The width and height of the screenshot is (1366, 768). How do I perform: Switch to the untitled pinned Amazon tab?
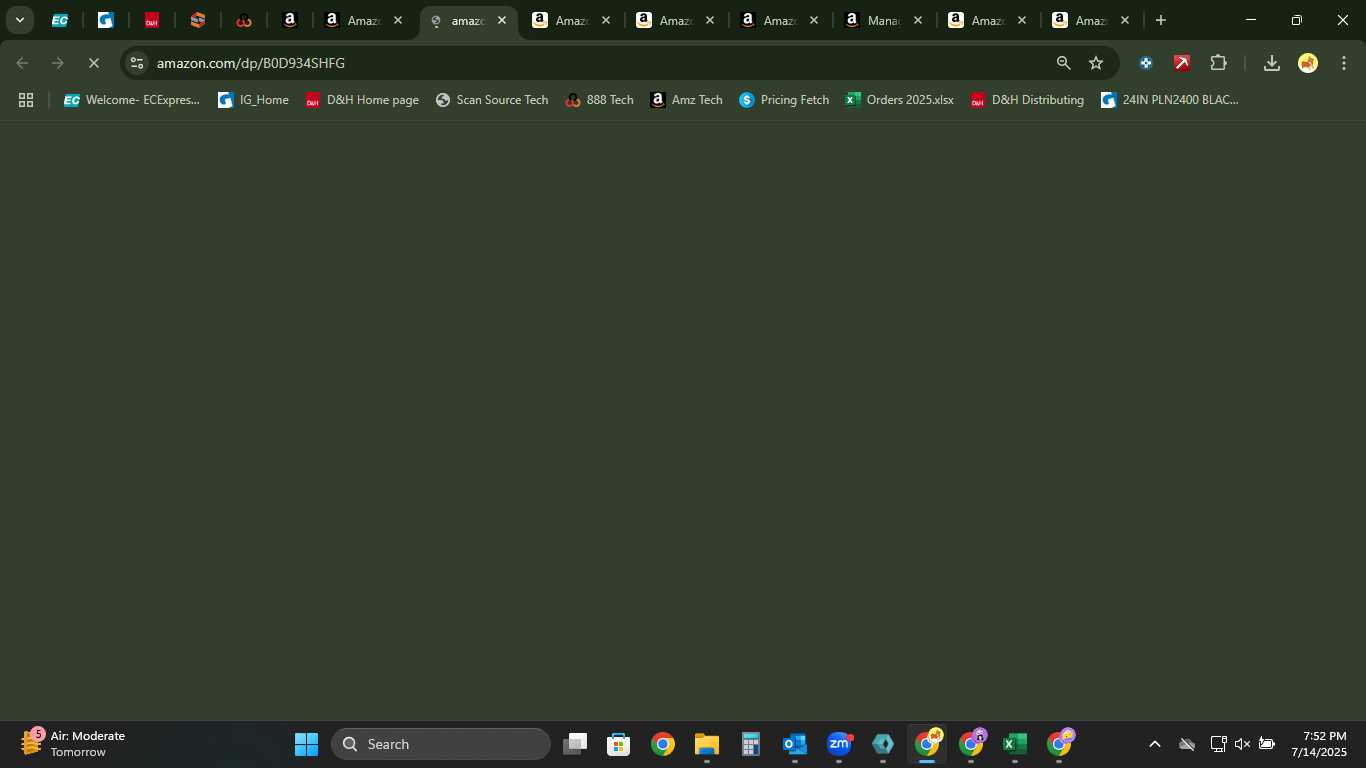click(x=290, y=20)
